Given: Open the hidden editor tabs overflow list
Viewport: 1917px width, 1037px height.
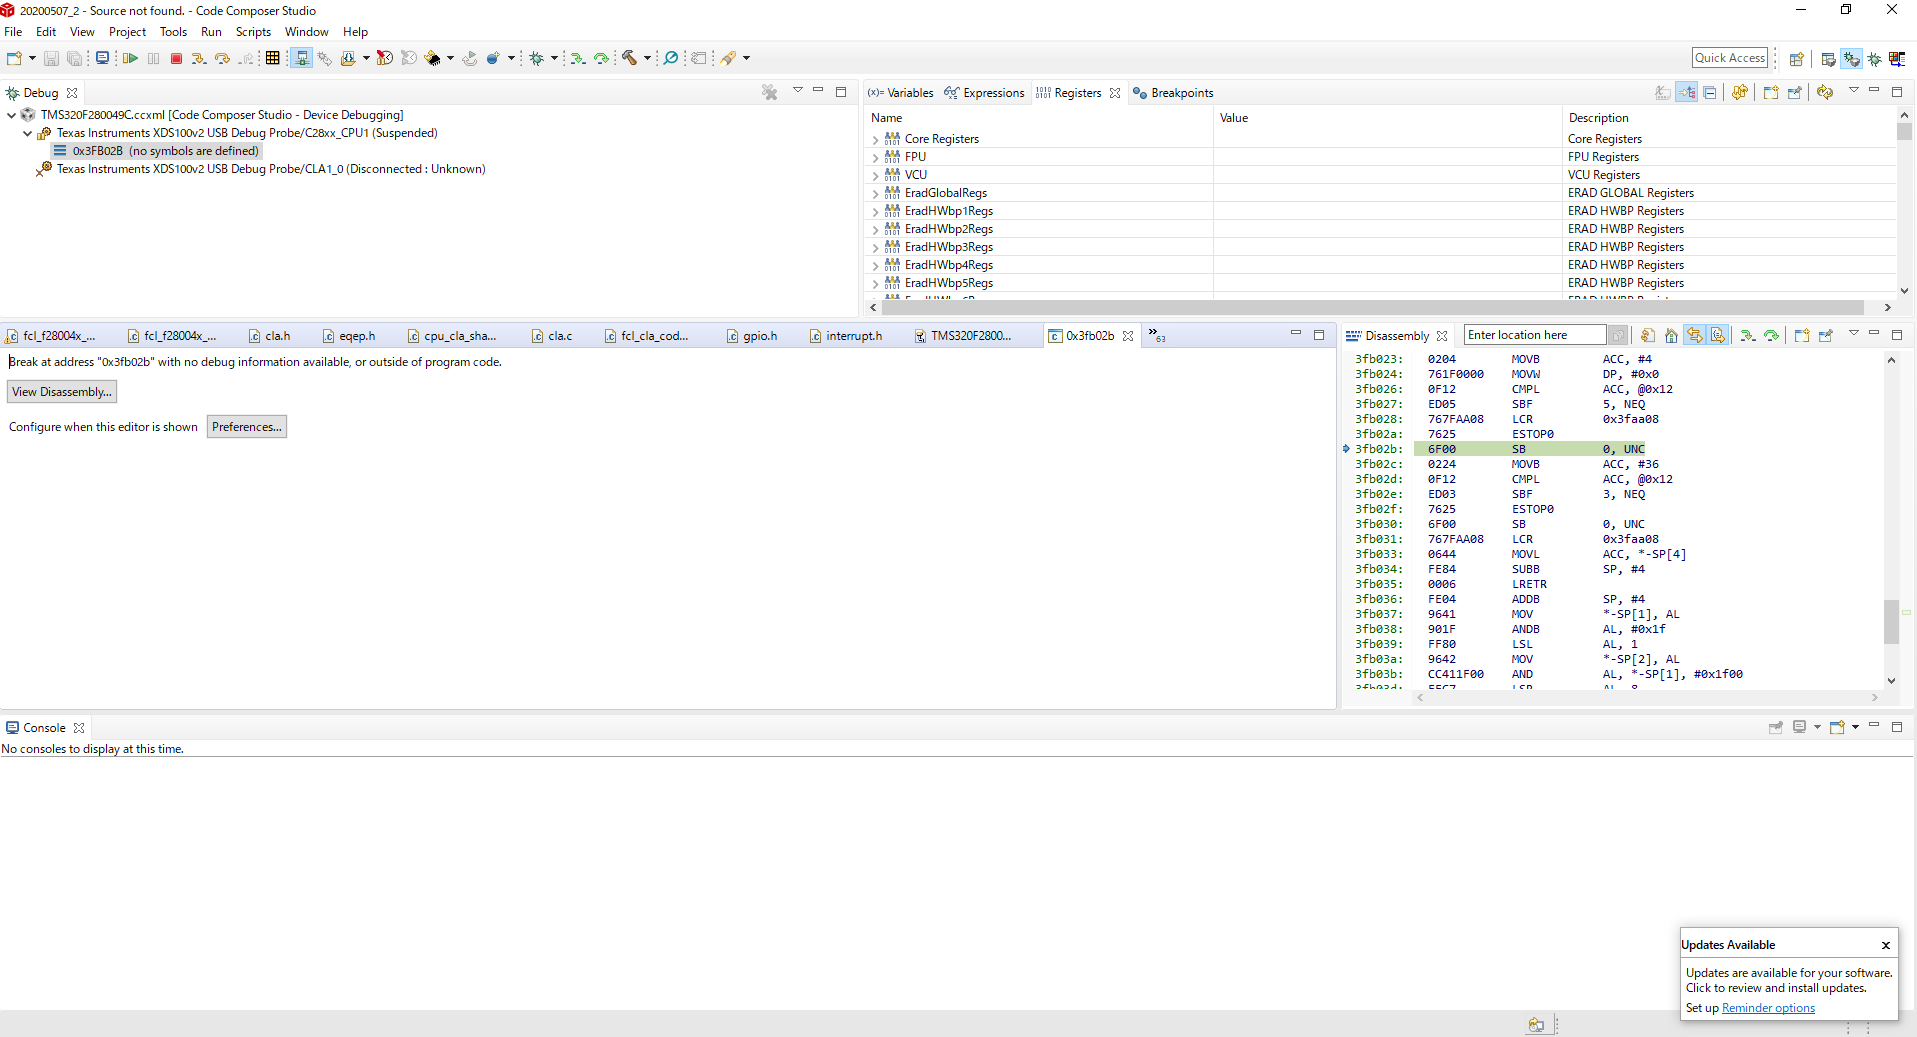Looking at the screenshot, I should coord(1156,336).
